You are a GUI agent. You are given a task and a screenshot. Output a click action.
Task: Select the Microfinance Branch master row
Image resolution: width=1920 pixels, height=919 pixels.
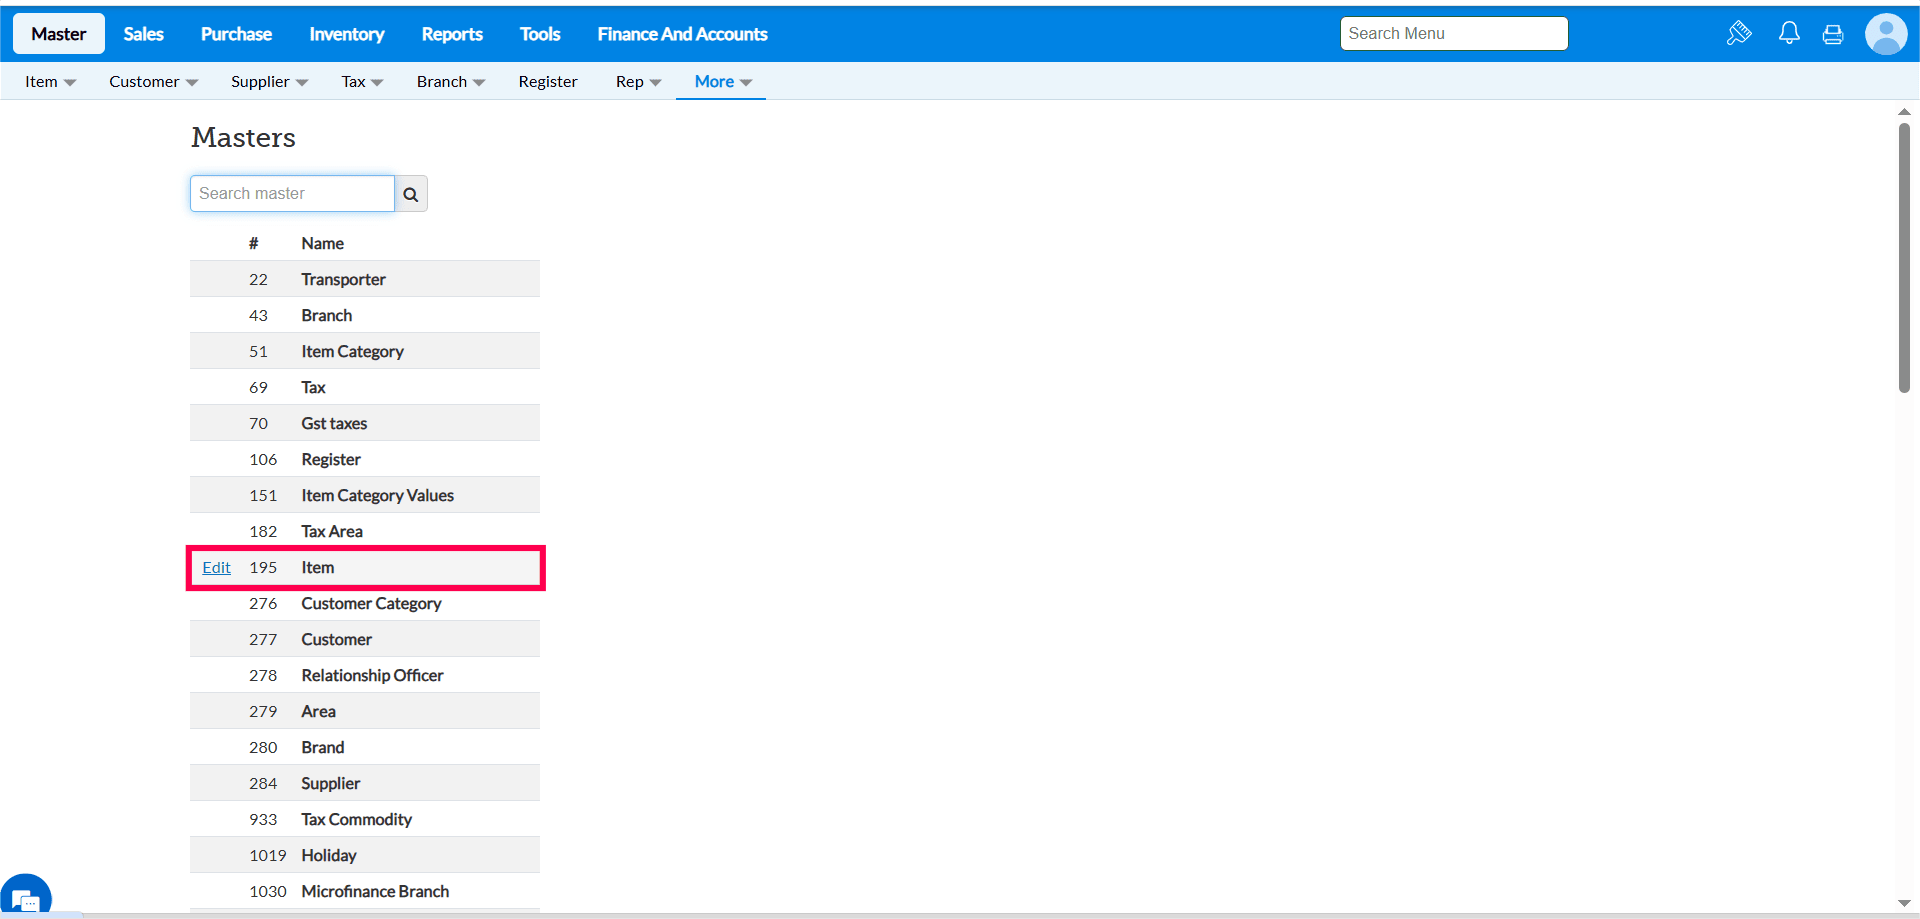[365, 891]
